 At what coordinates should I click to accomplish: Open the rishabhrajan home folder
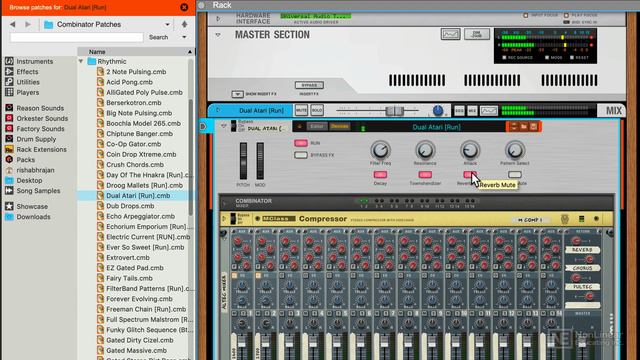tap(30, 170)
